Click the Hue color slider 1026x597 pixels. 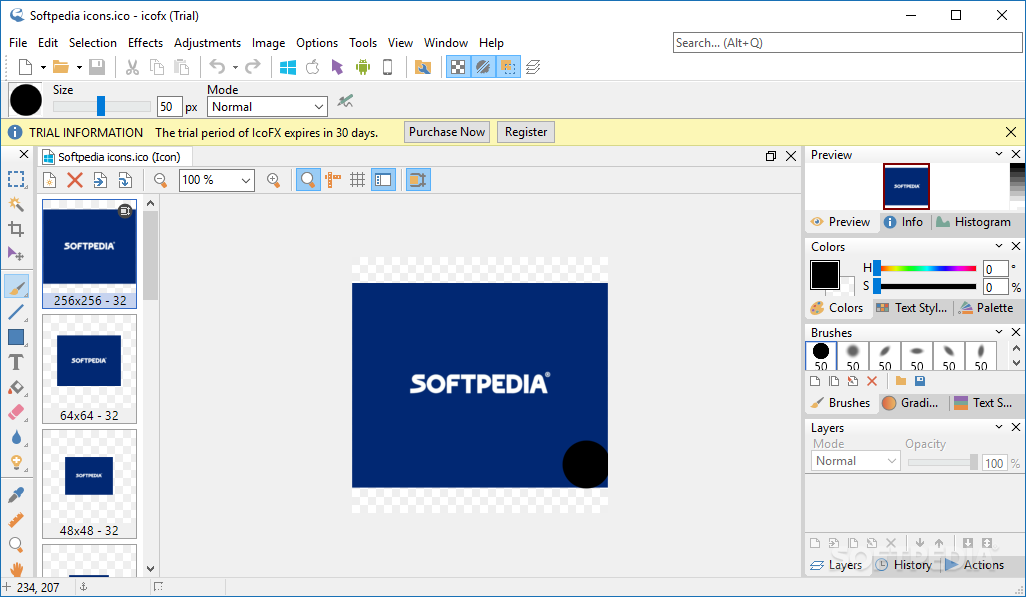(x=925, y=268)
